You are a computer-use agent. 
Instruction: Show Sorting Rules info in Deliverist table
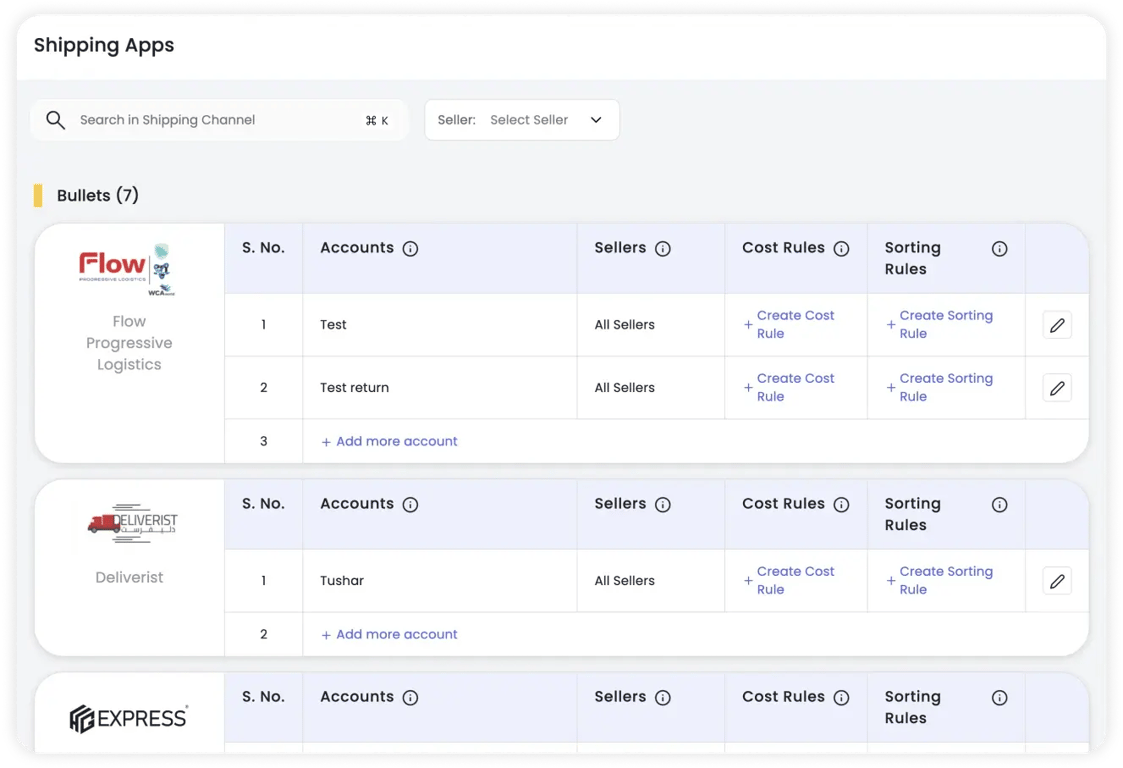tap(999, 505)
